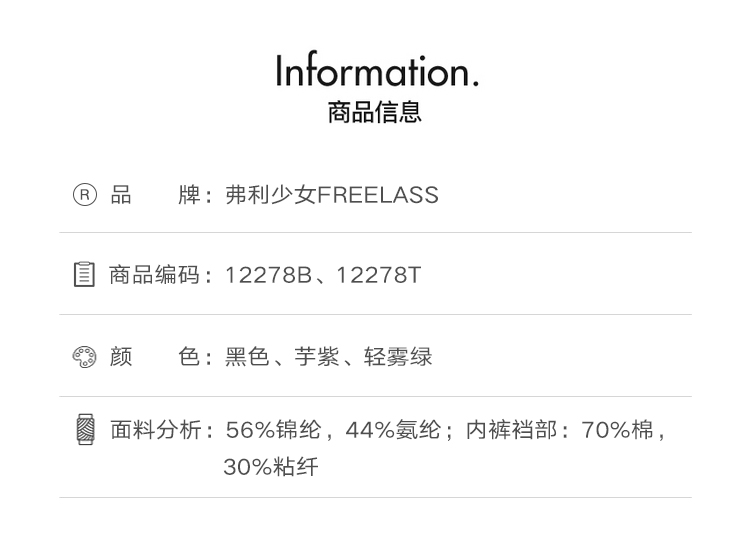This screenshot has width=750, height=538.
Task: Select product code 12278T
Action: point(379,275)
